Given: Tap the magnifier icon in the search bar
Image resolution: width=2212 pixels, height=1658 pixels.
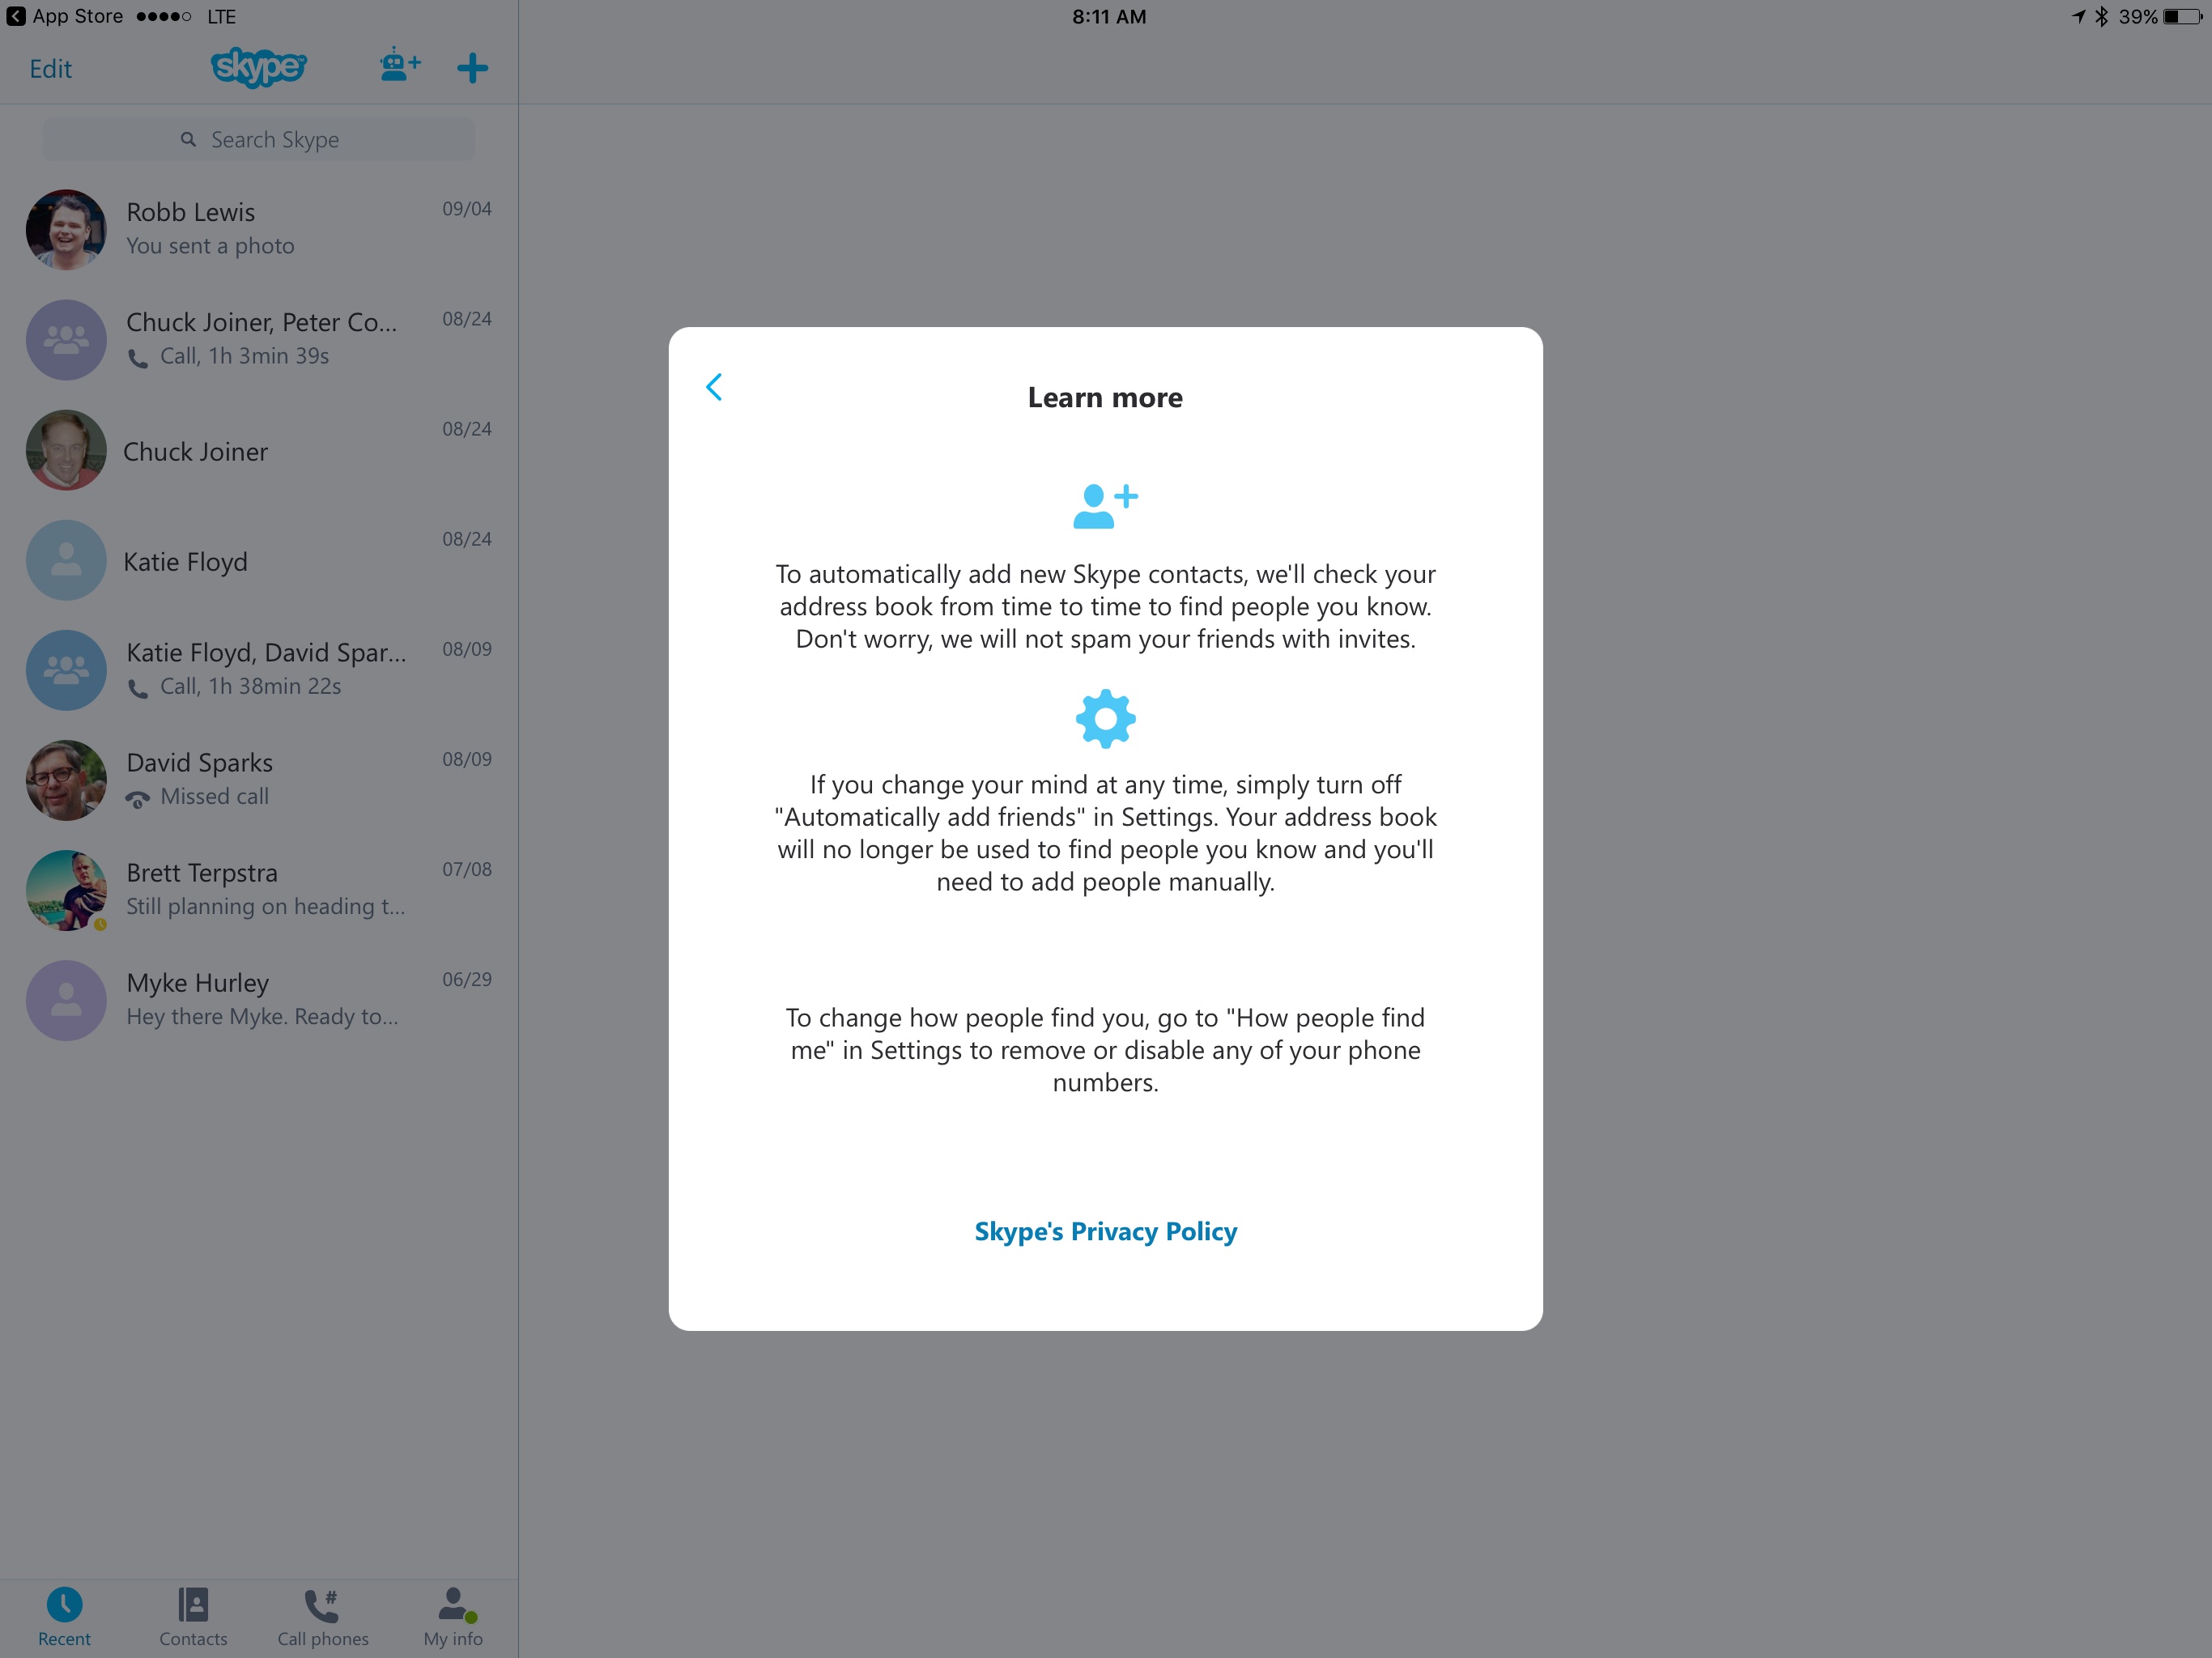Looking at the screenshot, I should coord(188,139).
